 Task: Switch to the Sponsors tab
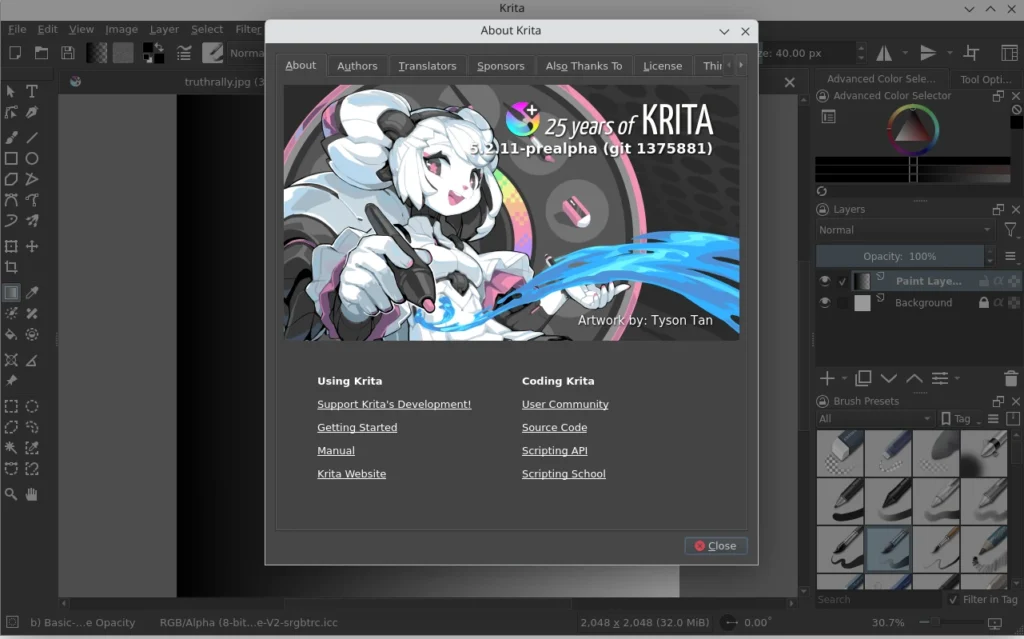pyautogui.click(x=500, y=66)
